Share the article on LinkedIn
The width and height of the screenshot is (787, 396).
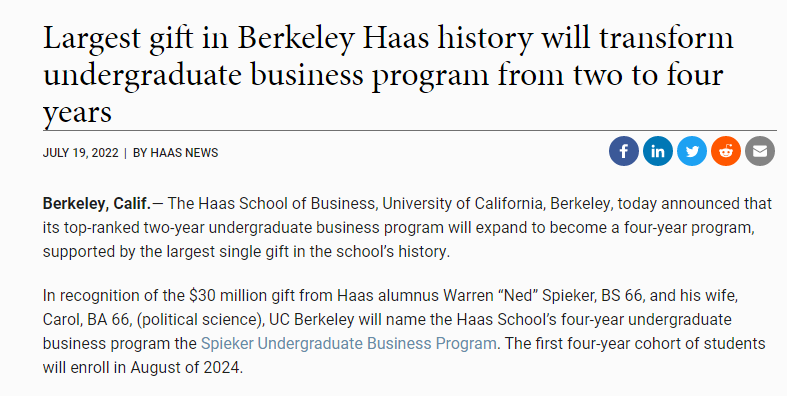[x=658, y=151]
